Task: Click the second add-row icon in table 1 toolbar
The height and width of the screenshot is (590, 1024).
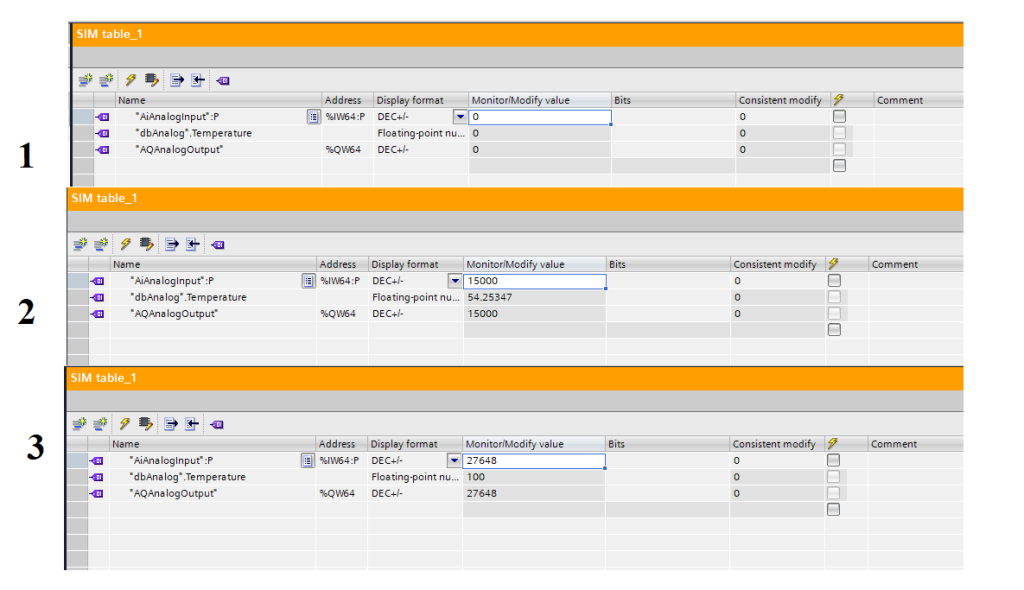Action: point(106,80)
